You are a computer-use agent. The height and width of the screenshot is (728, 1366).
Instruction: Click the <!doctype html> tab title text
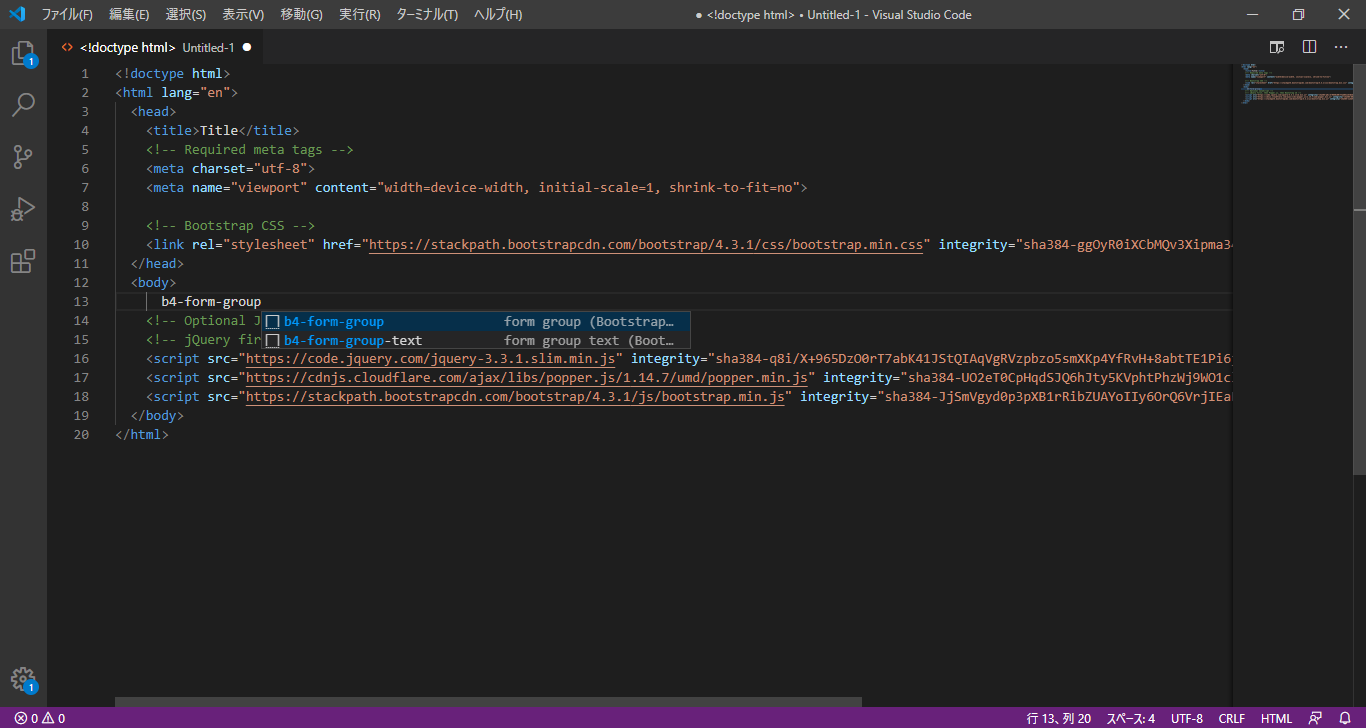(x=128, y=47)
